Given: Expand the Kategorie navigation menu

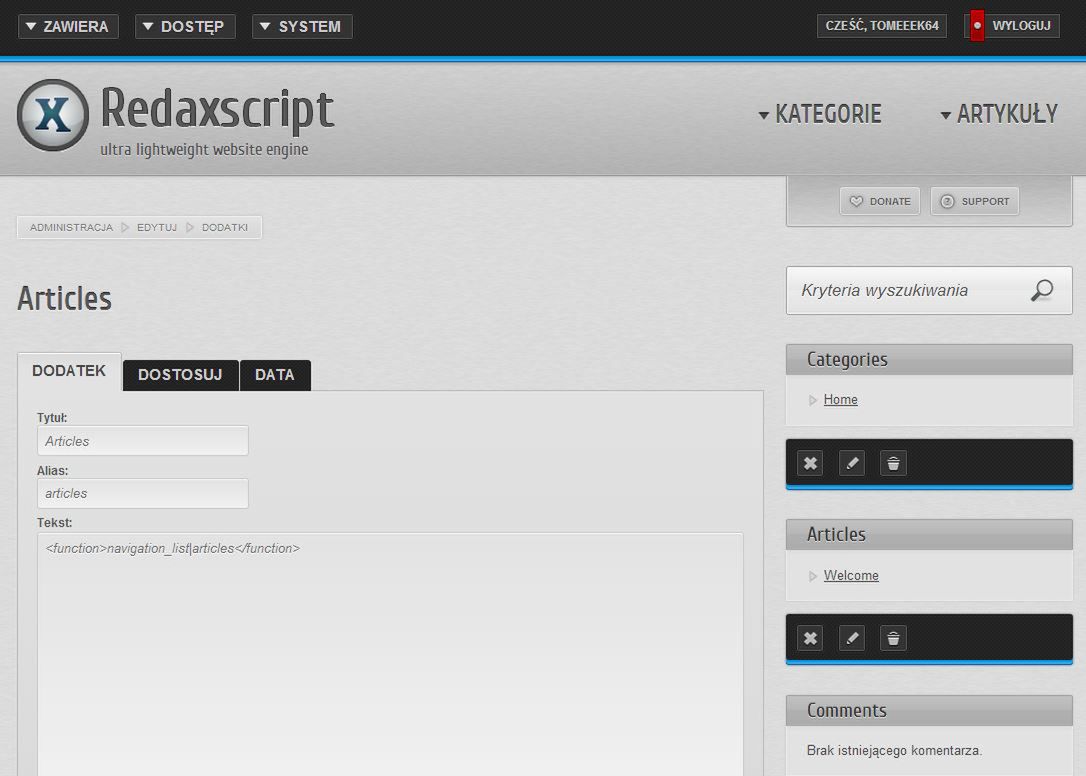Looking at the screenshot, I should (820, 114).
